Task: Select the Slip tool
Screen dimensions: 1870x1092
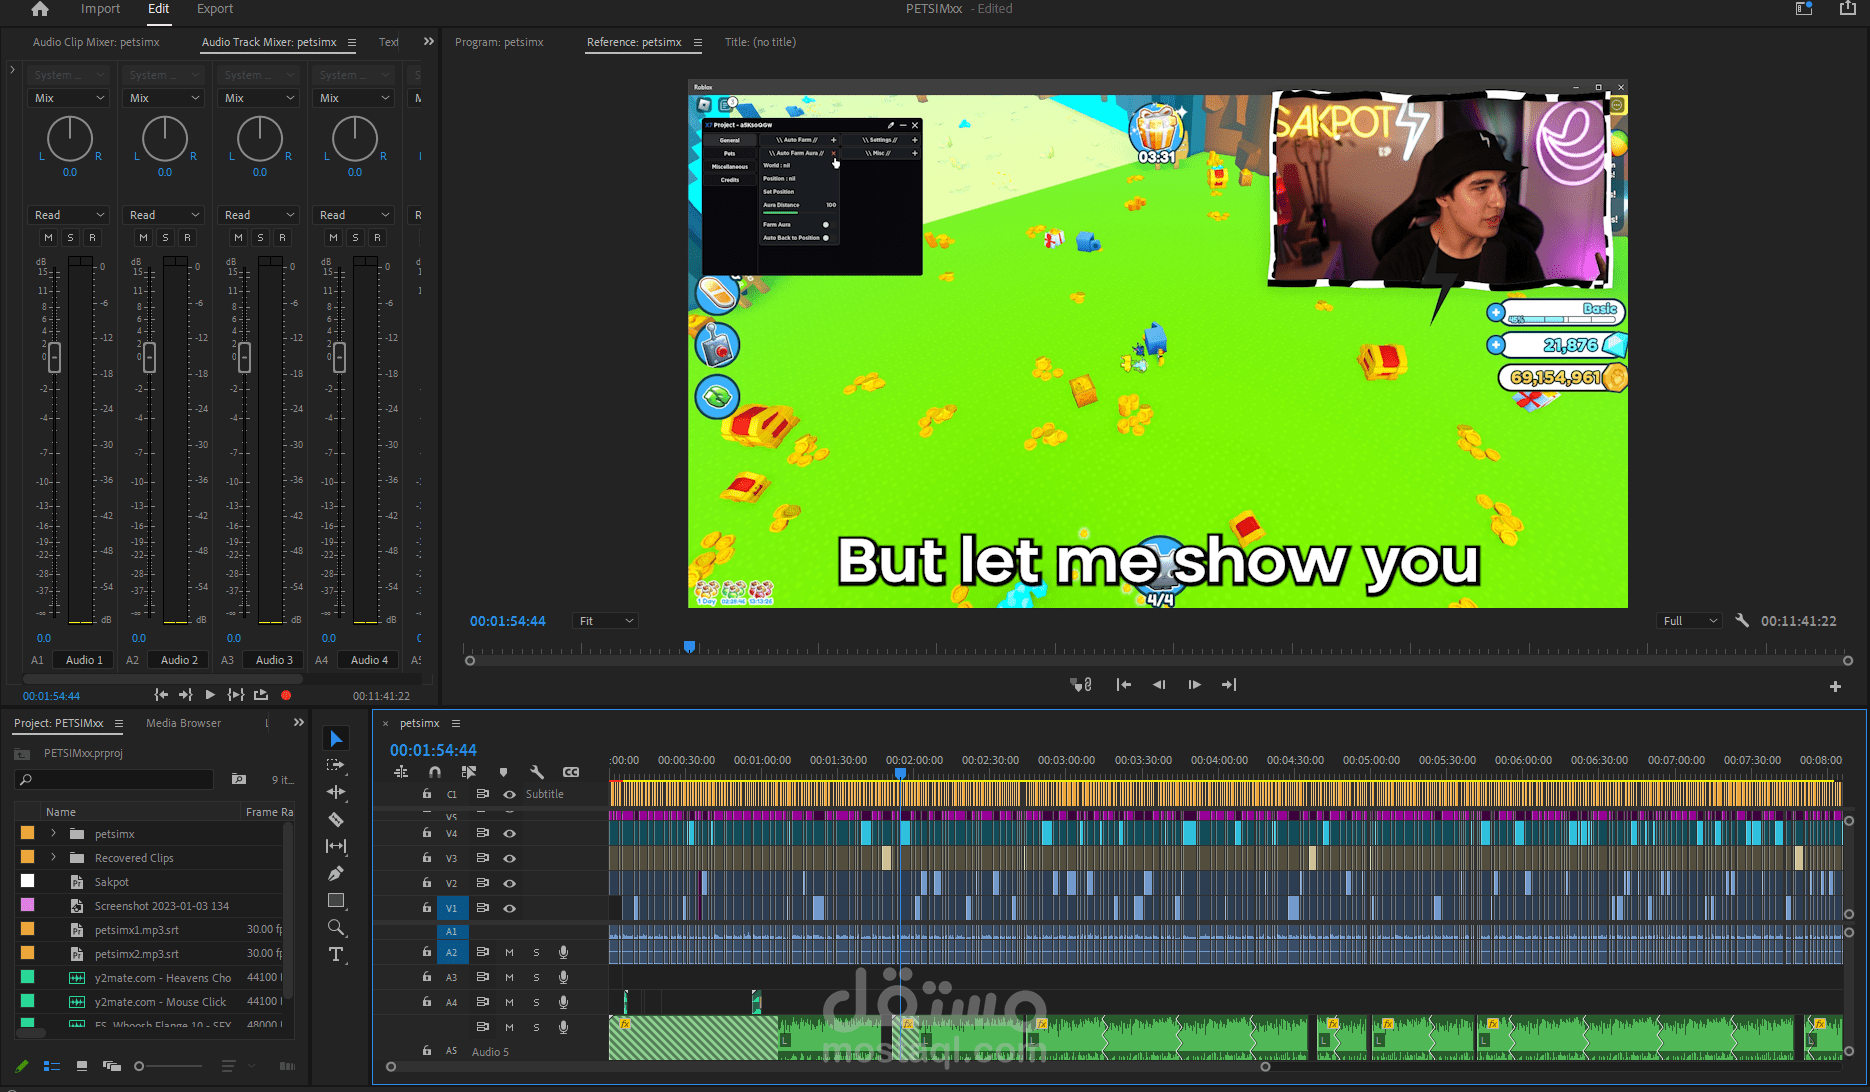Action: click(336, 846)
